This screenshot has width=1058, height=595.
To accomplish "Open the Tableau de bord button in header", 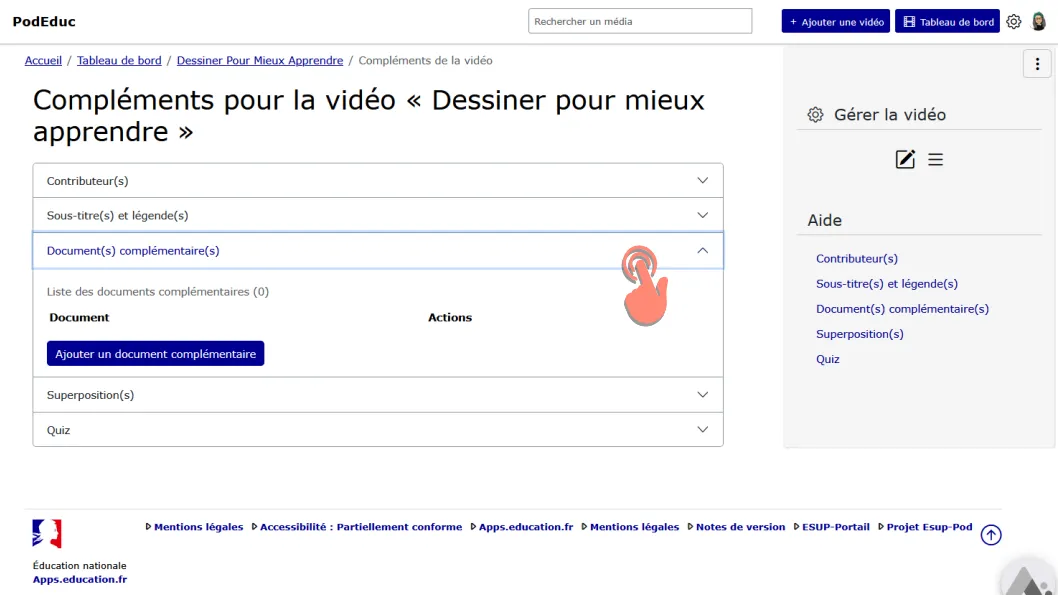I will click(947, 22).
